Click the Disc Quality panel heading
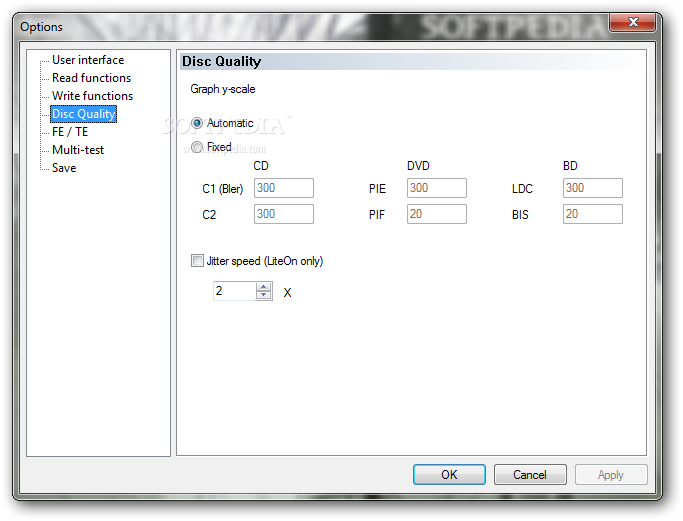 click(221, 61)
